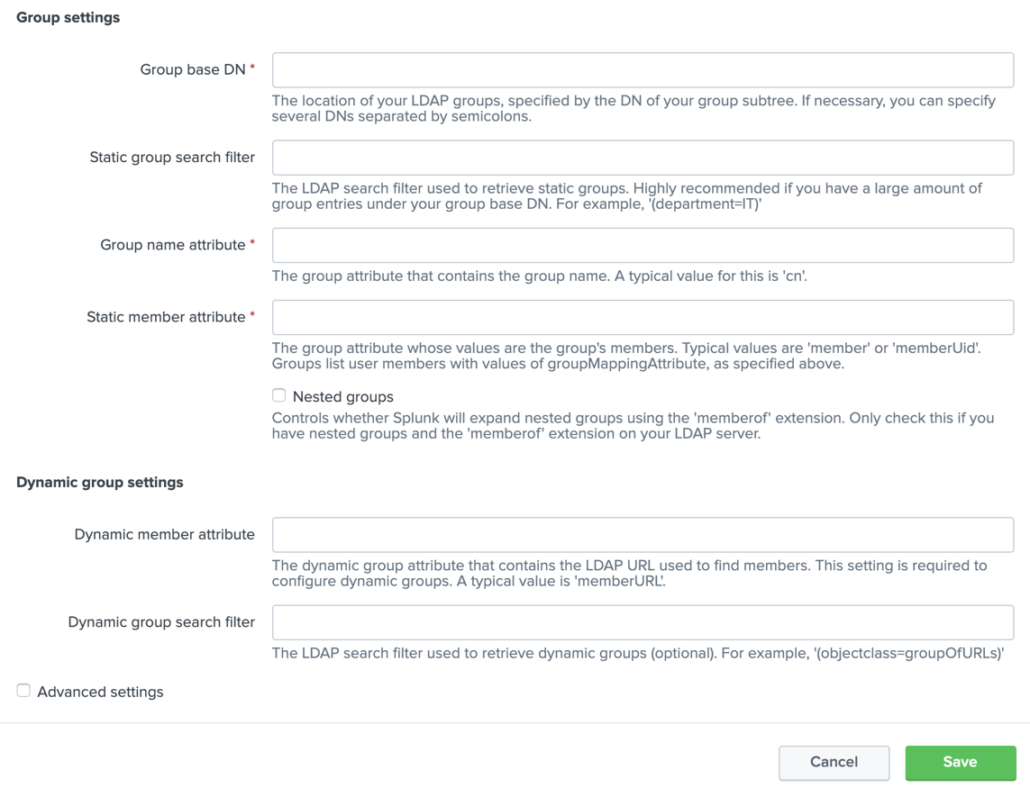This screenshot has height=788, width=1030.
Task: Select the Static member attribute text box
Action: click(643, 317)
